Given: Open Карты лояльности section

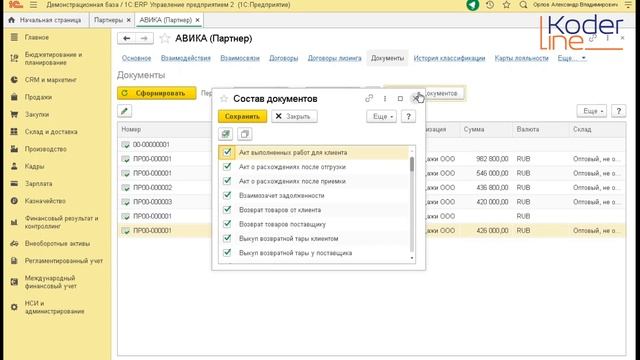Looking at the screenshot, I should pos(522,58).
